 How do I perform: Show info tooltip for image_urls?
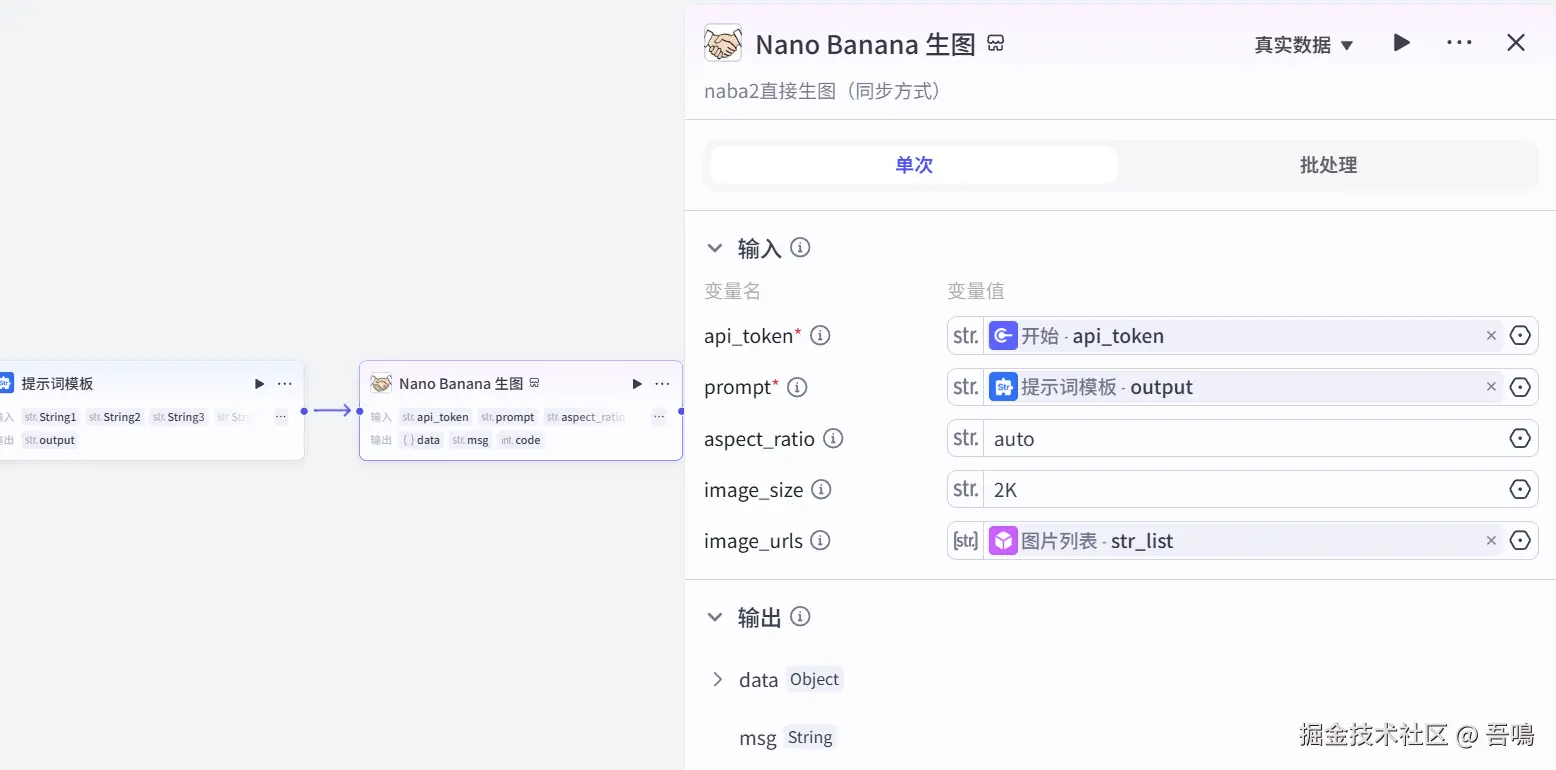click(x=820, y=541)
